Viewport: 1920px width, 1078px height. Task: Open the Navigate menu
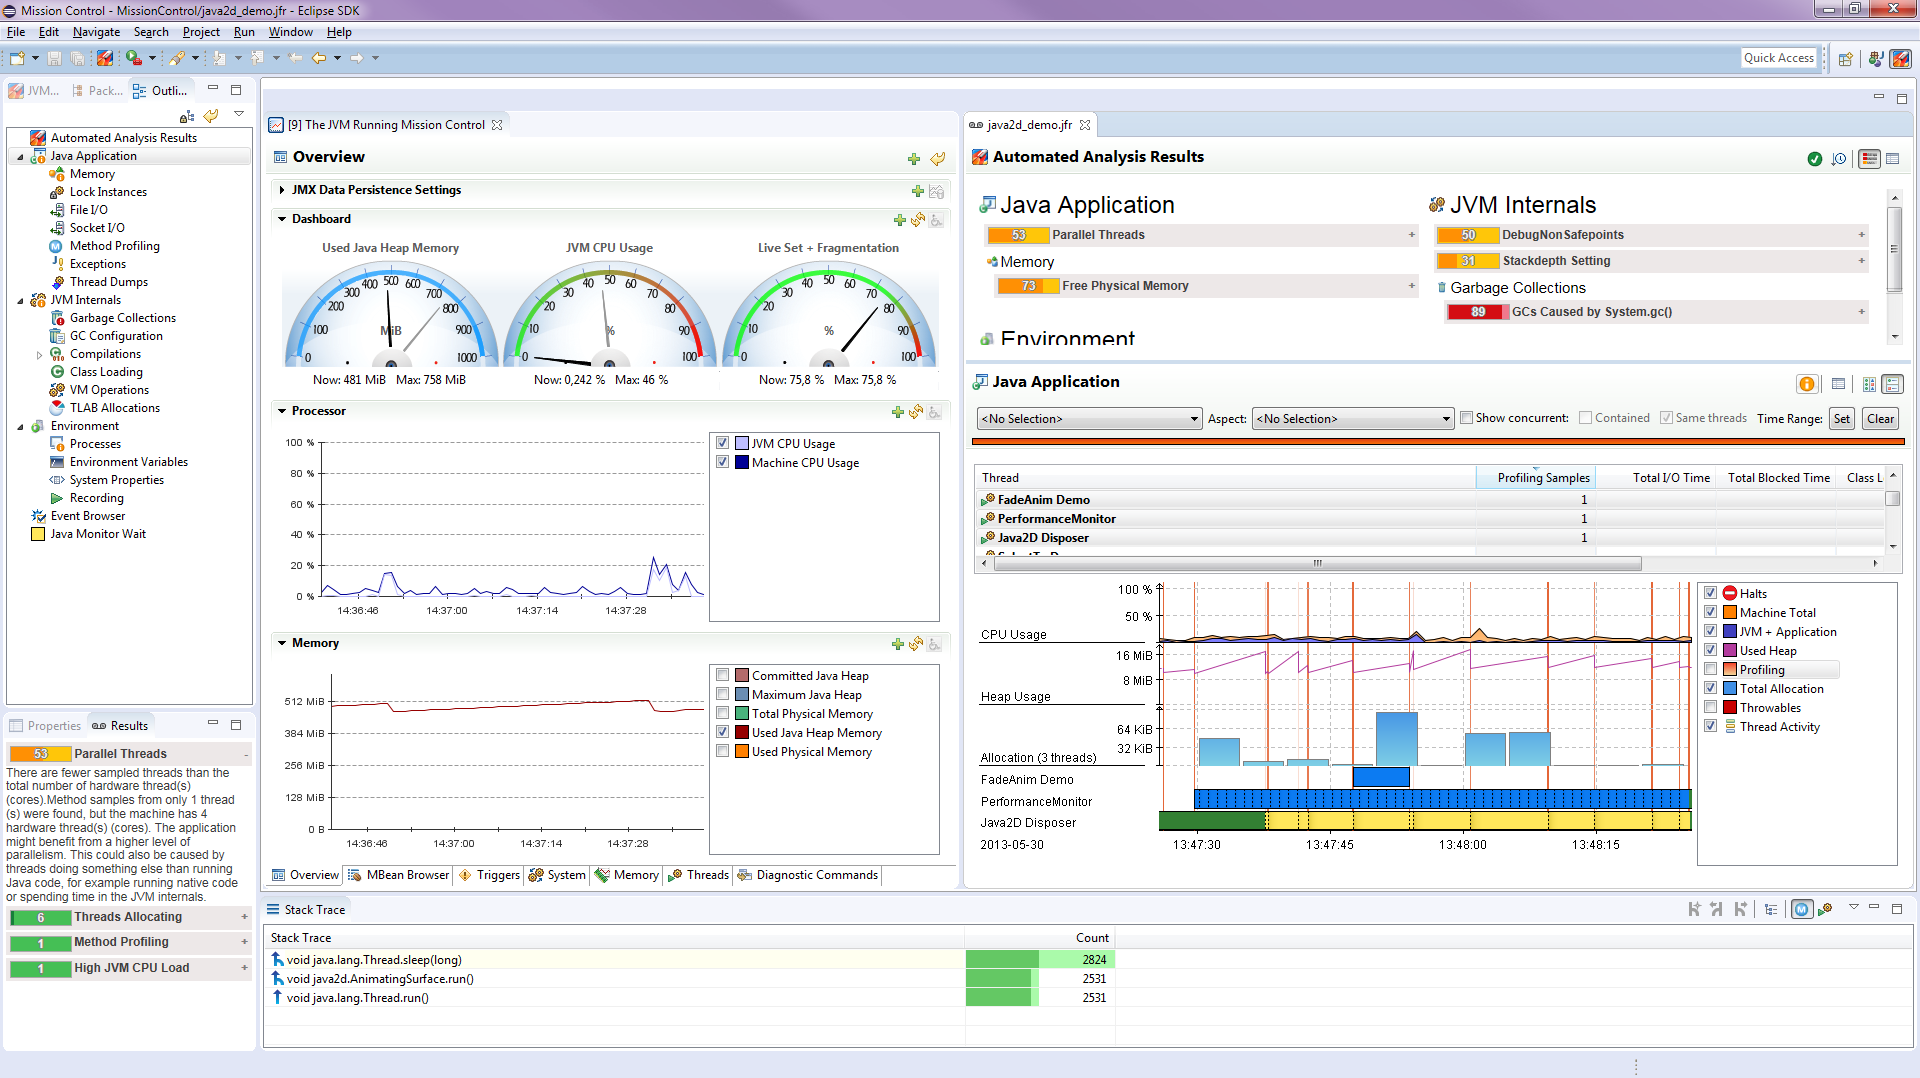pyautogui.click(x=96, y=32)
